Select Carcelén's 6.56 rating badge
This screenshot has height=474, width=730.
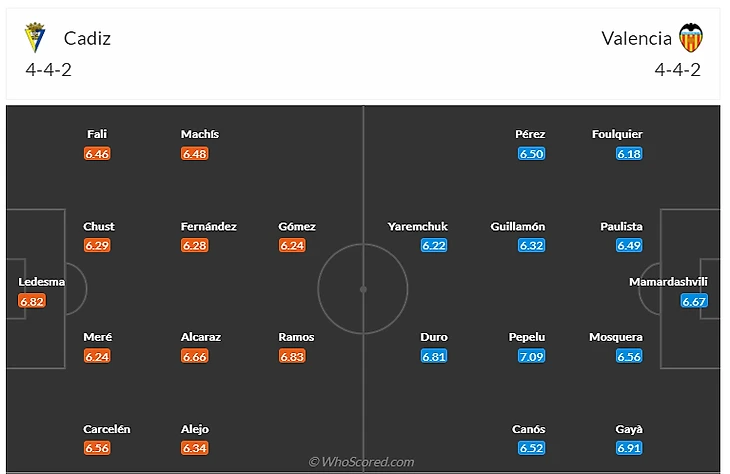click(x=97, y=448)
